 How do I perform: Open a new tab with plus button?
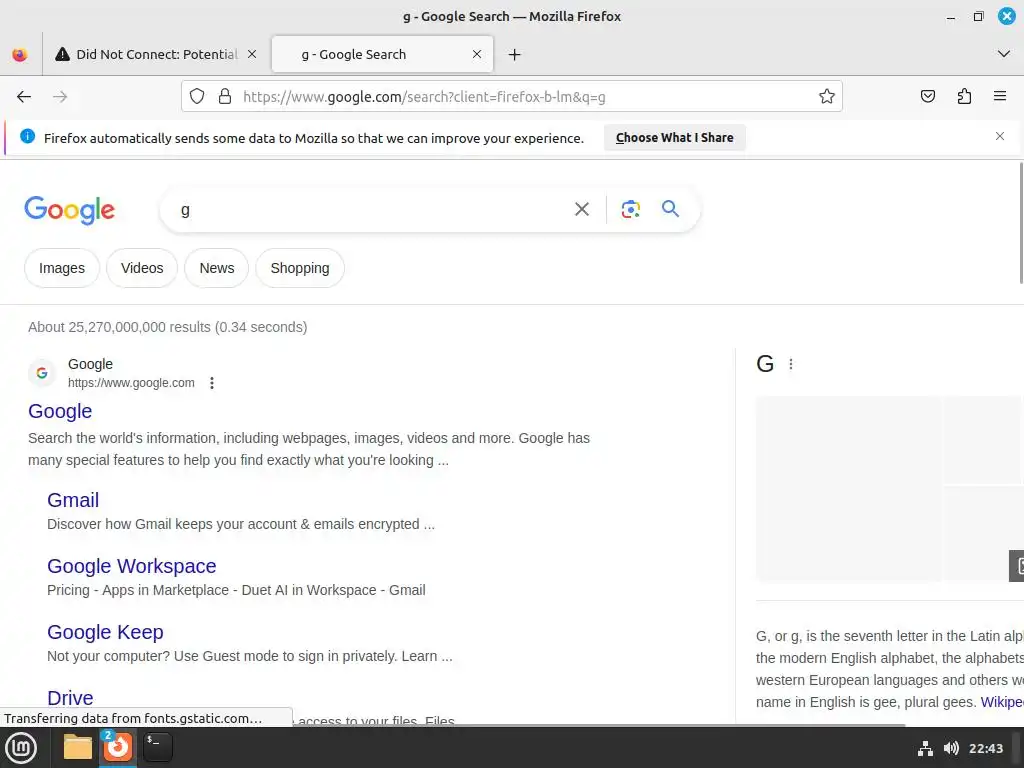(x=515, y=55)
